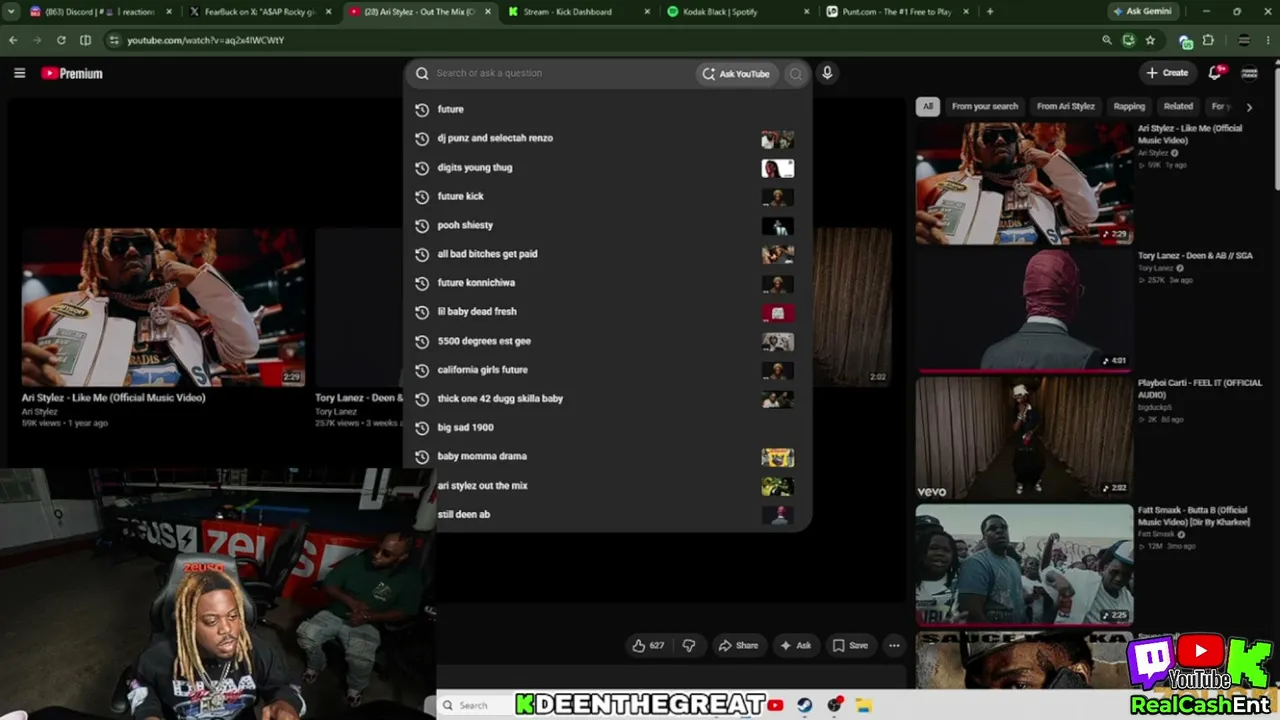Switch to Kodak Black Spotify tab
1280x720 pixels.
tap(738, 12)
